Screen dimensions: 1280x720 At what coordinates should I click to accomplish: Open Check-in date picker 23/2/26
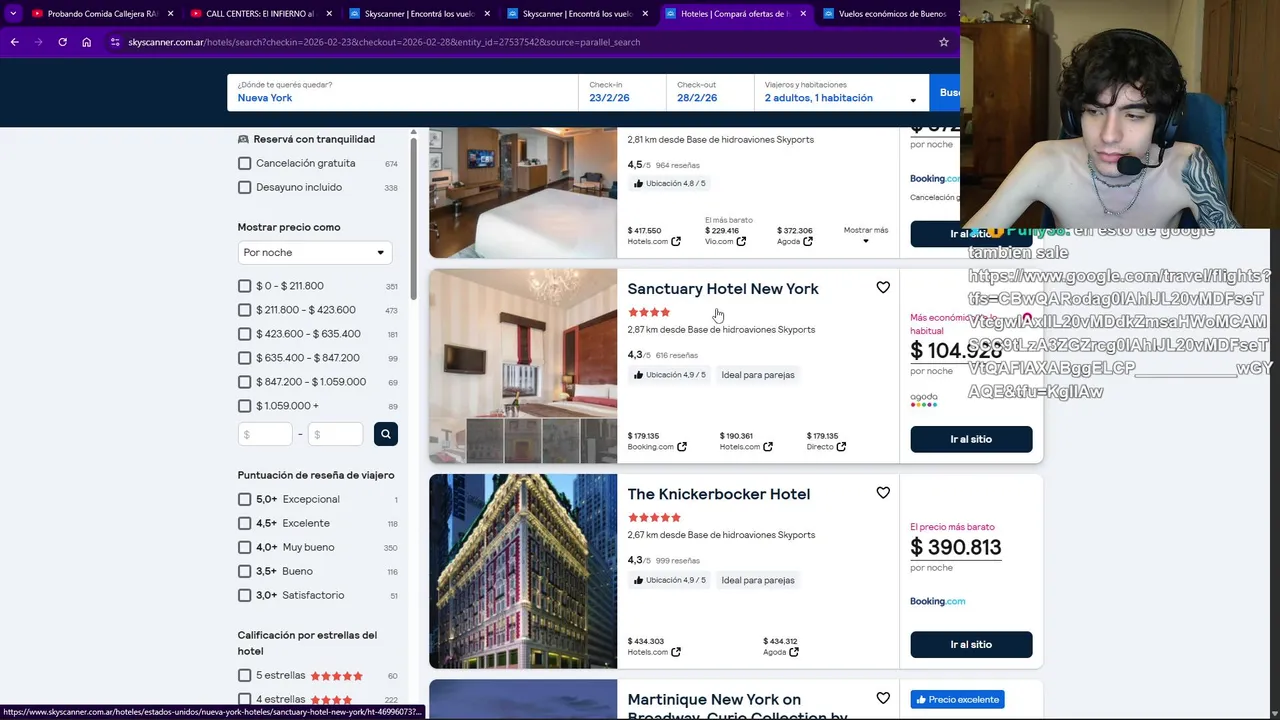click(x=622, y=92)
